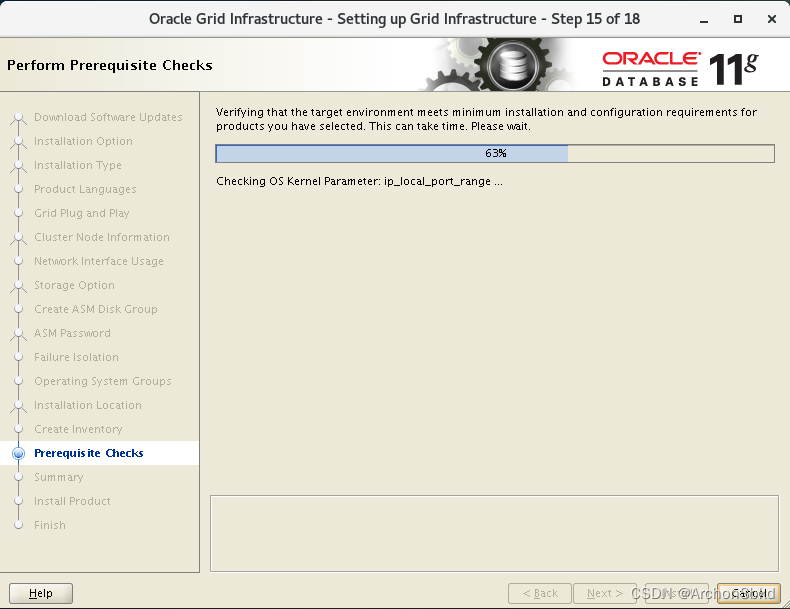Image resolution: width=790 pixels, height=609 pixels.
Task: Minimize the installer window
Action: click(x=704, y=20)
